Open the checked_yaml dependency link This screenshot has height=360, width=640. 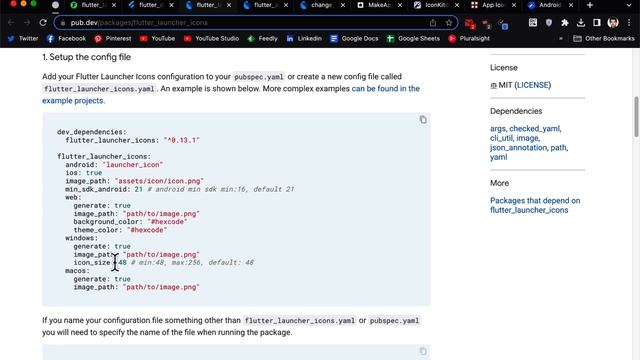[534, 129]
